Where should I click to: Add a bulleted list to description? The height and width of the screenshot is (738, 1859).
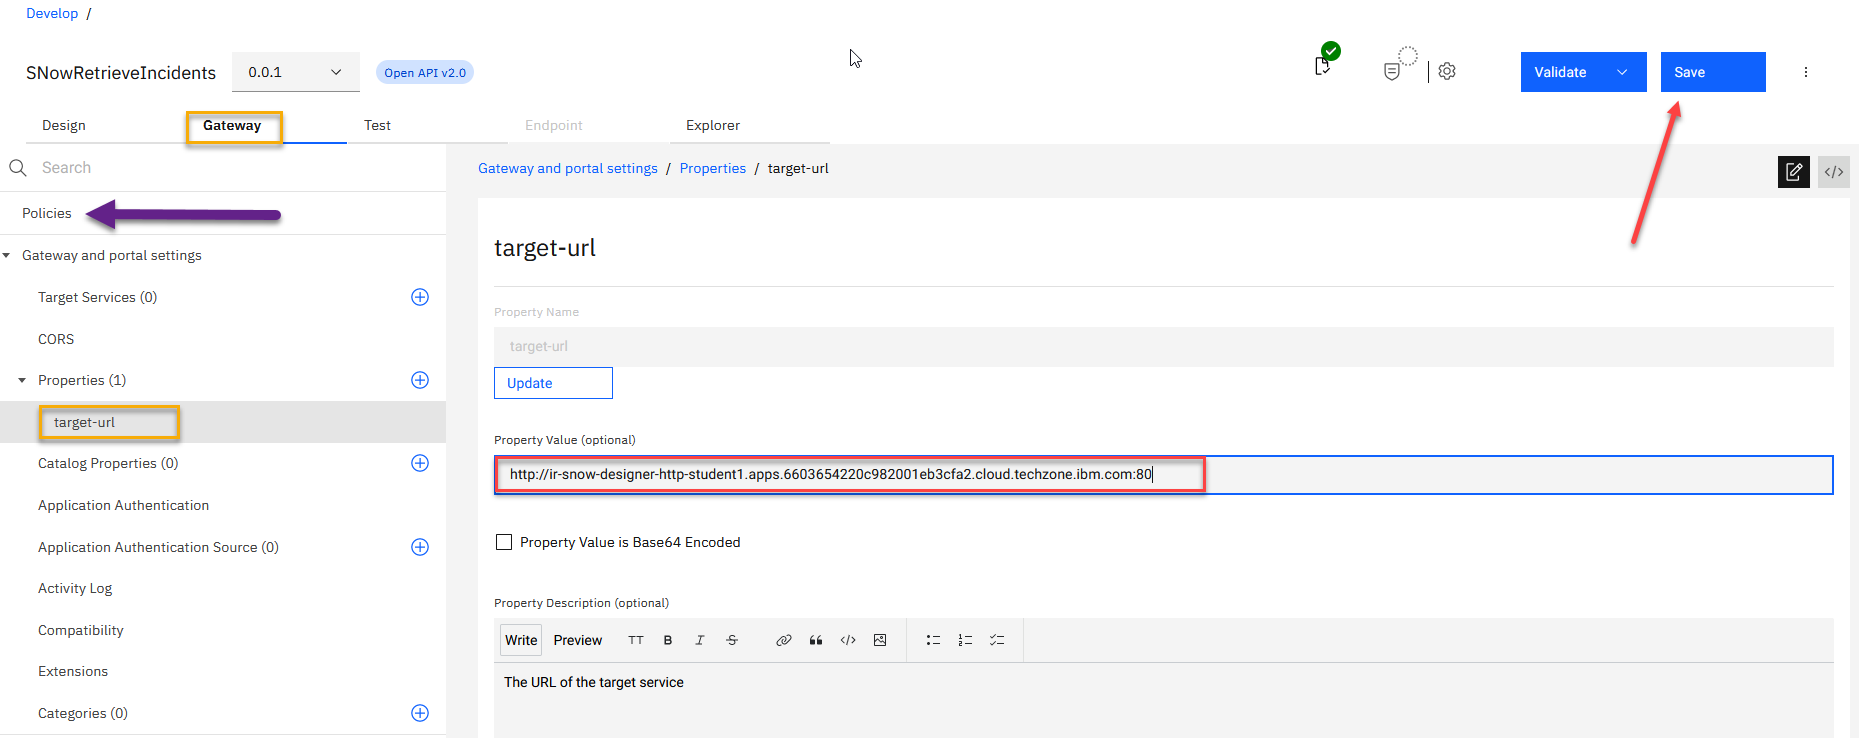(x=933, y=640)
